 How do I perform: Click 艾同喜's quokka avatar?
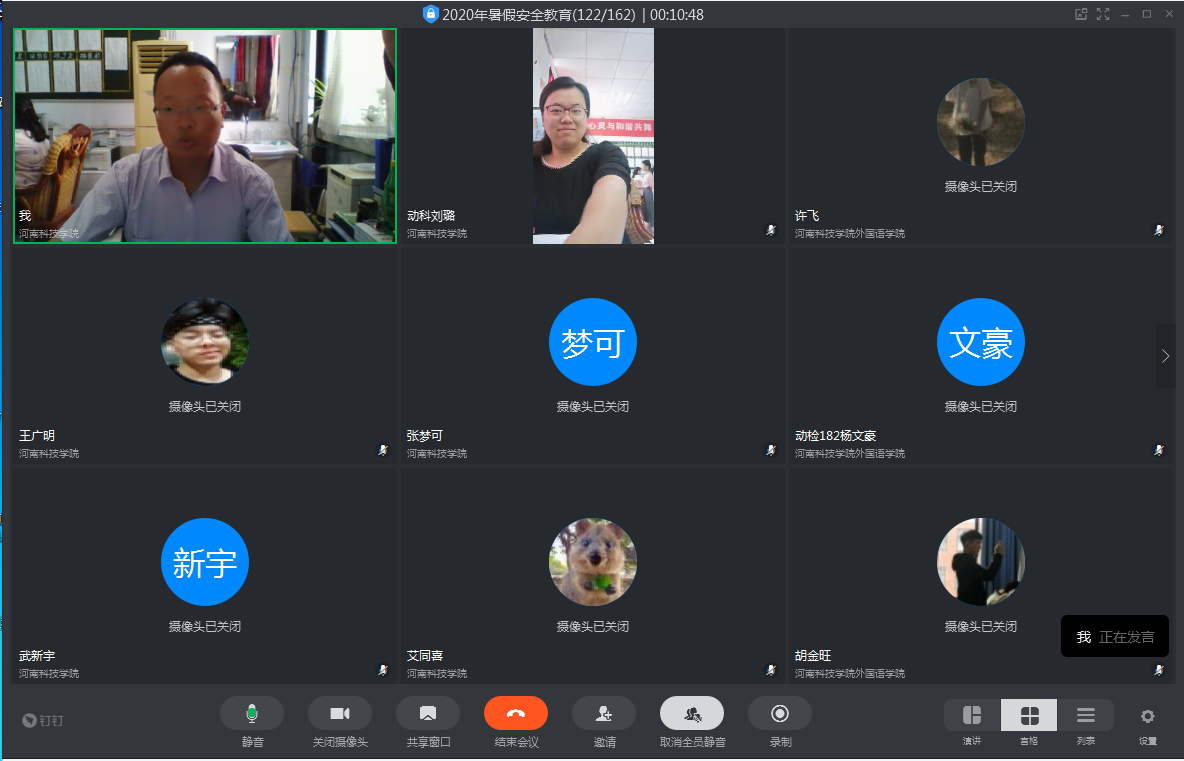pyautogui.click(x=593, y=562)
